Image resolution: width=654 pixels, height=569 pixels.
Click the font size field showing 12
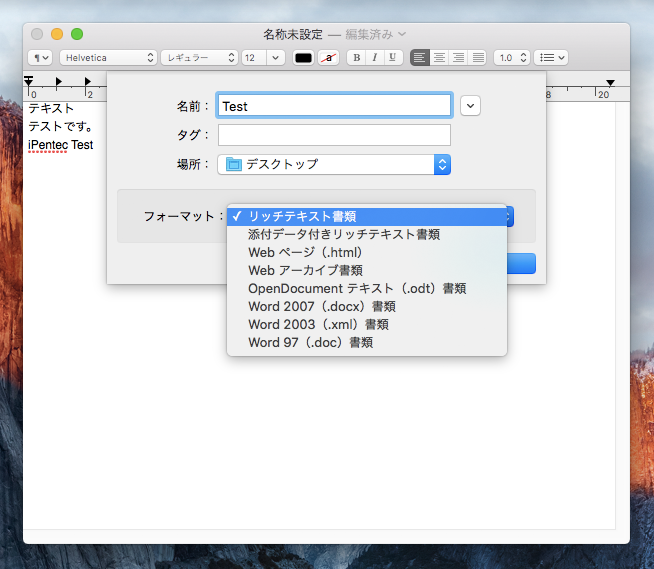pos(254,58)
